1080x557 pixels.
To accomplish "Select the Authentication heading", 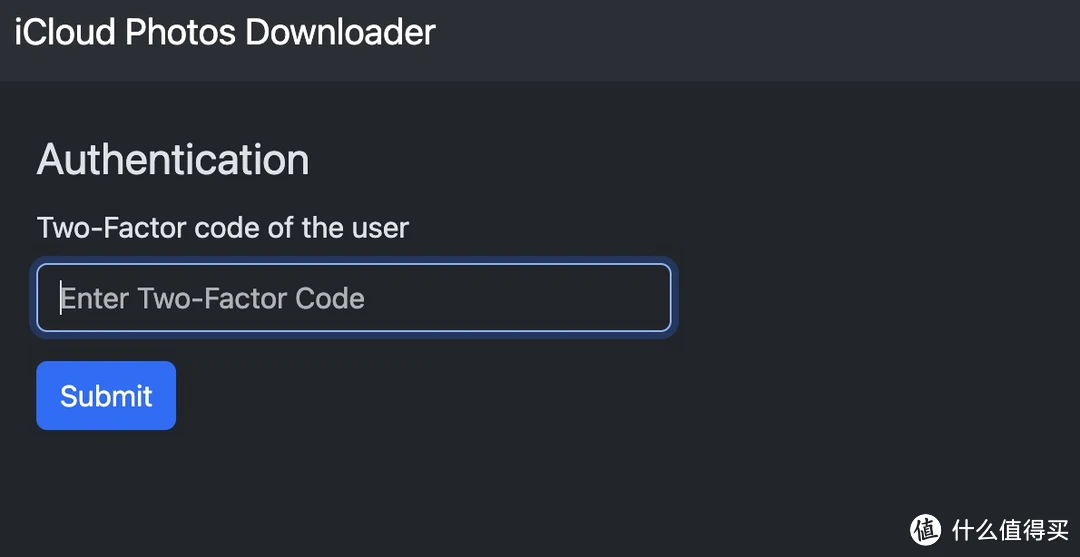I will tap(173, 159).
